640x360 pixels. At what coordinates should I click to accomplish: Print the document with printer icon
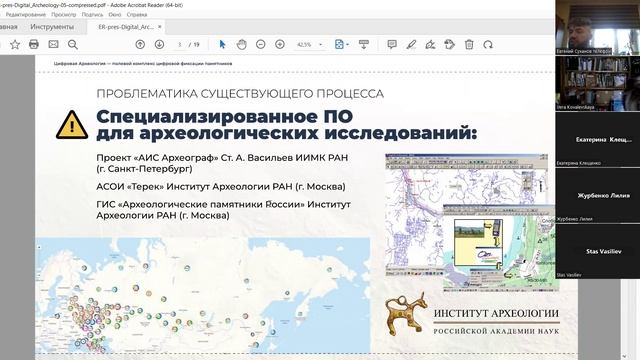pos(34,44)
